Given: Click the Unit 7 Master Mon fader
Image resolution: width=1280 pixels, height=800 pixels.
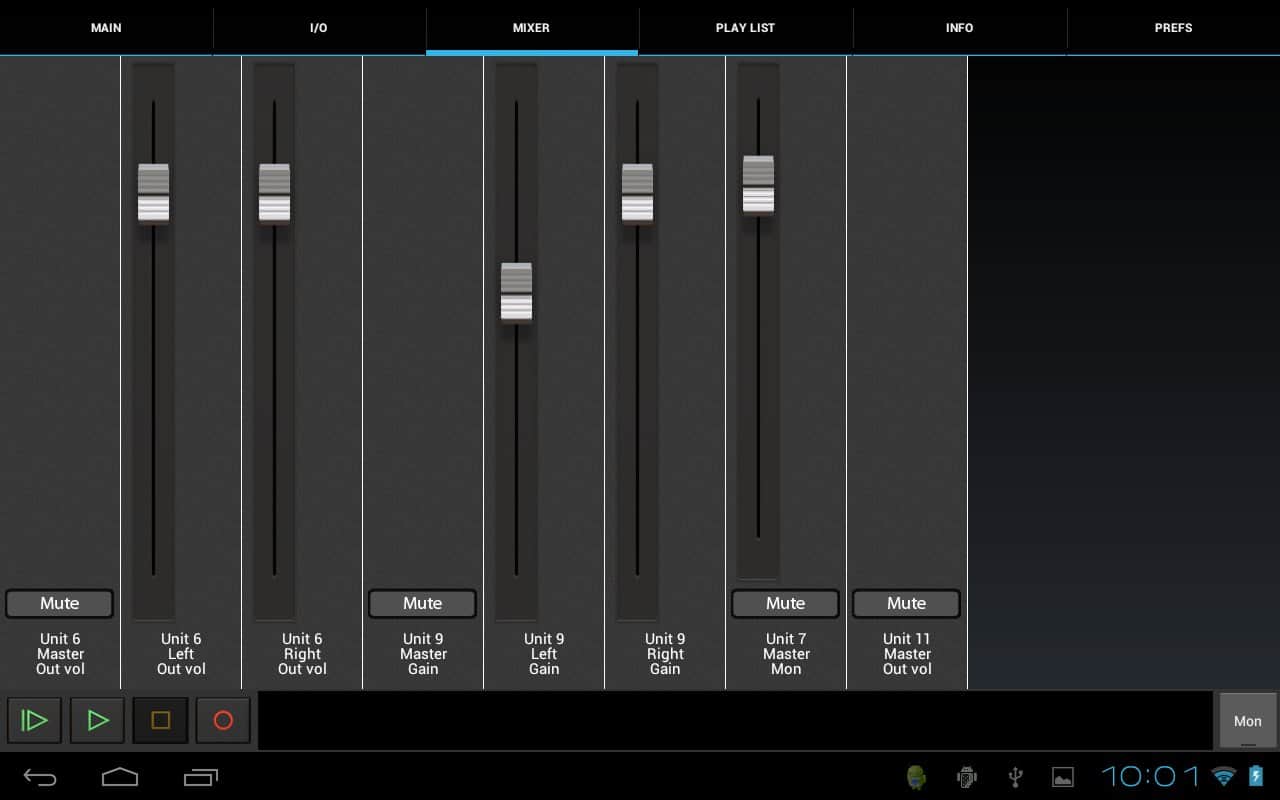Looking at the screenshot, I should pos(758,185).
